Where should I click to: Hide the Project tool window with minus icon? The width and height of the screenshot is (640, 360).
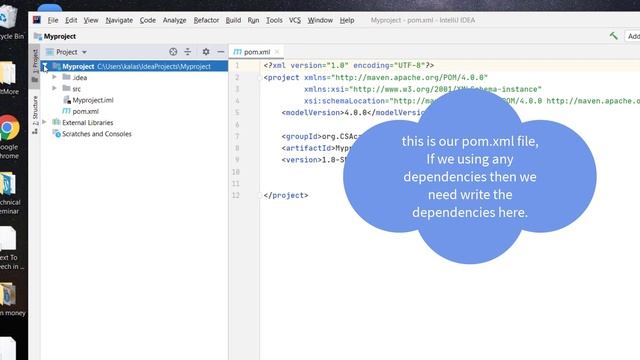221,52
